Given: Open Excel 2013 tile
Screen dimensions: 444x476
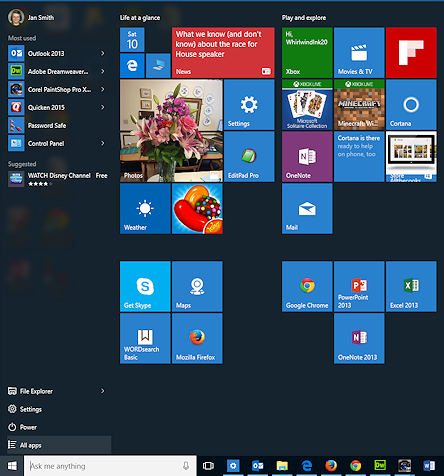Looking at the screenshot, I should point(411,287).
